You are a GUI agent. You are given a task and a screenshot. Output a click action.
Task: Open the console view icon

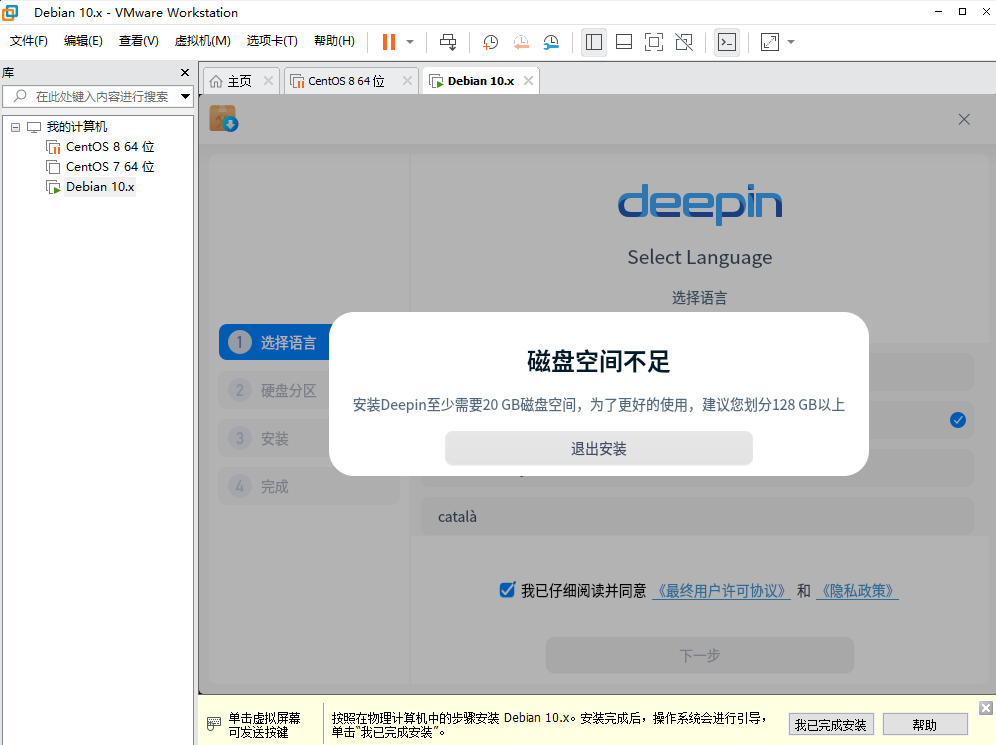click(x=727, y=42)
